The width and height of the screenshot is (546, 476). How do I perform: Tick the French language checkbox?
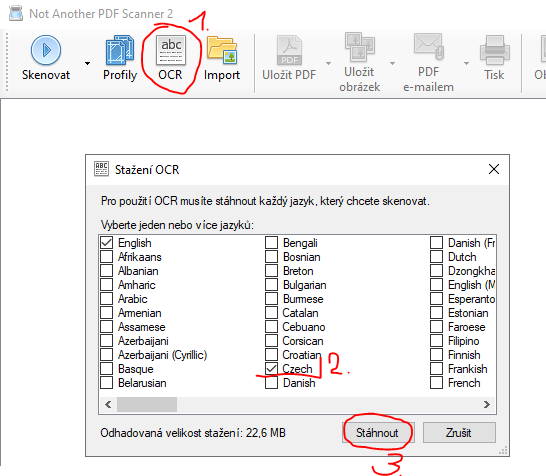coord(436,382)
